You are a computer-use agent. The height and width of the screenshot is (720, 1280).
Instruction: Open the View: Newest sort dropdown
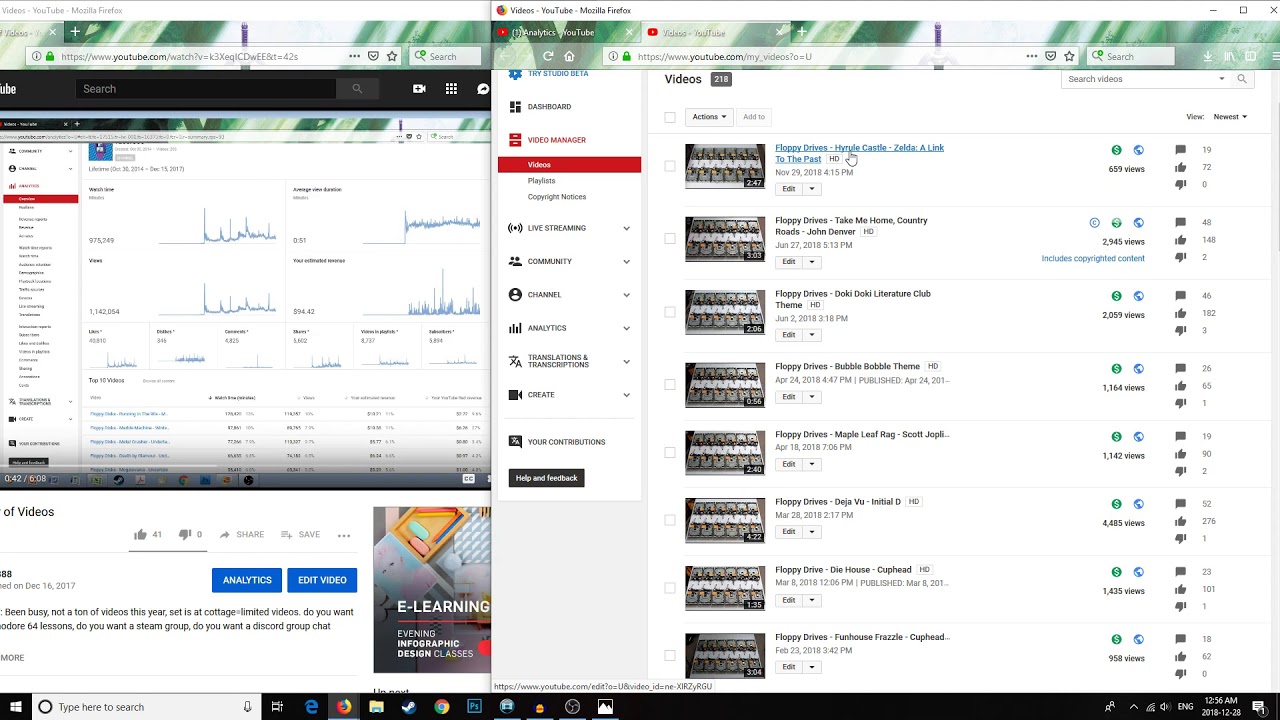[1230, 117]
